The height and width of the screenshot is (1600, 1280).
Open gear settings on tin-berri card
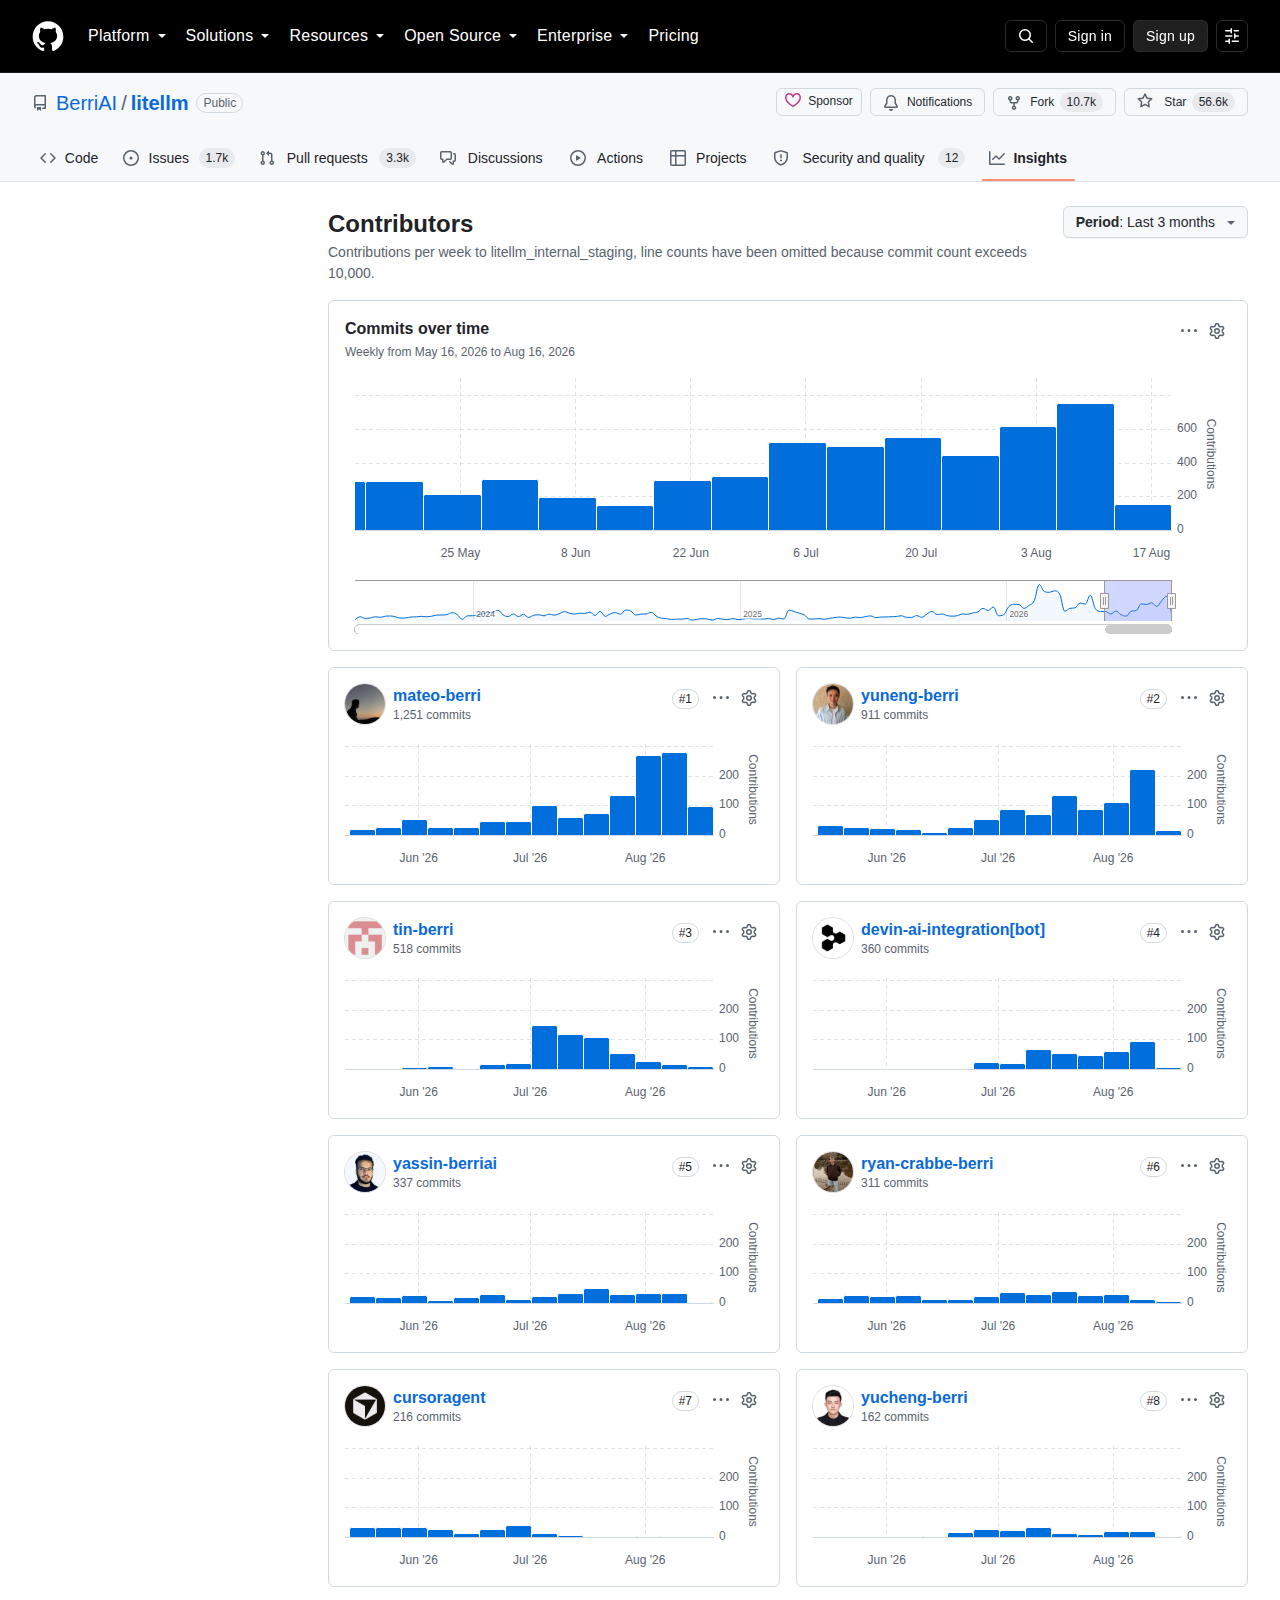click(x=749, y=932)
